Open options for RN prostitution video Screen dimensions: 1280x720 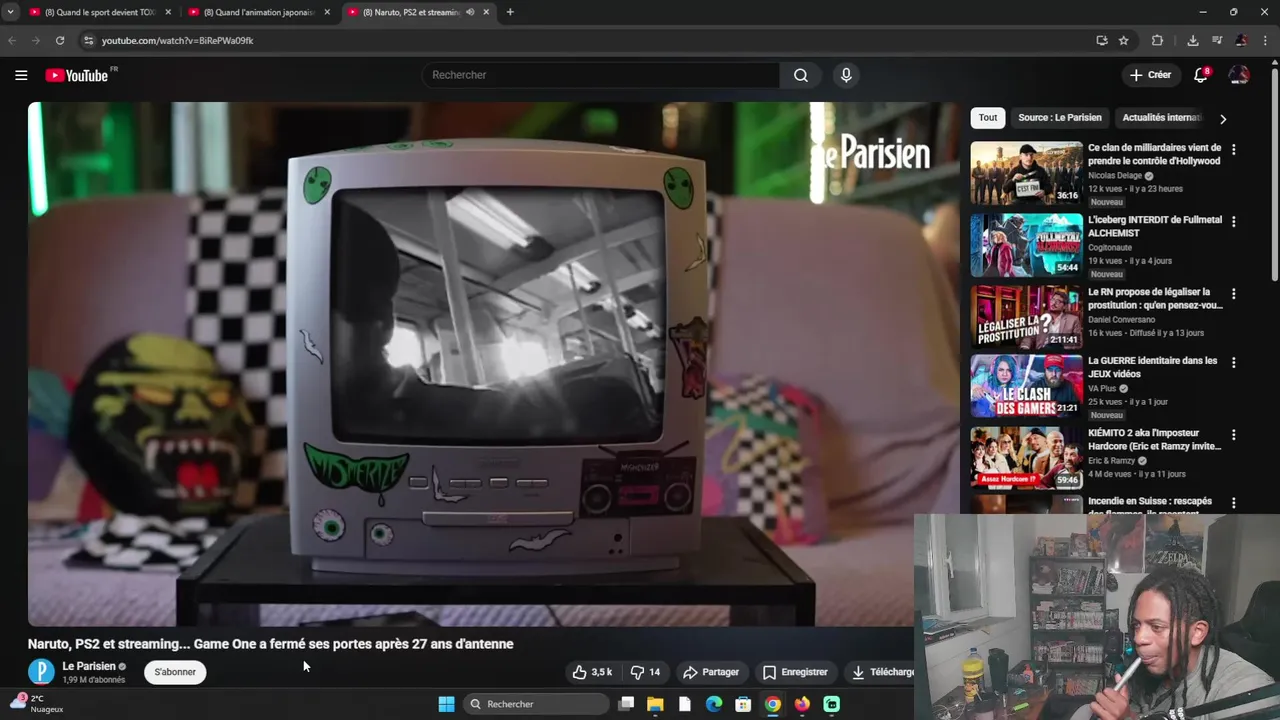(1233, 294)
